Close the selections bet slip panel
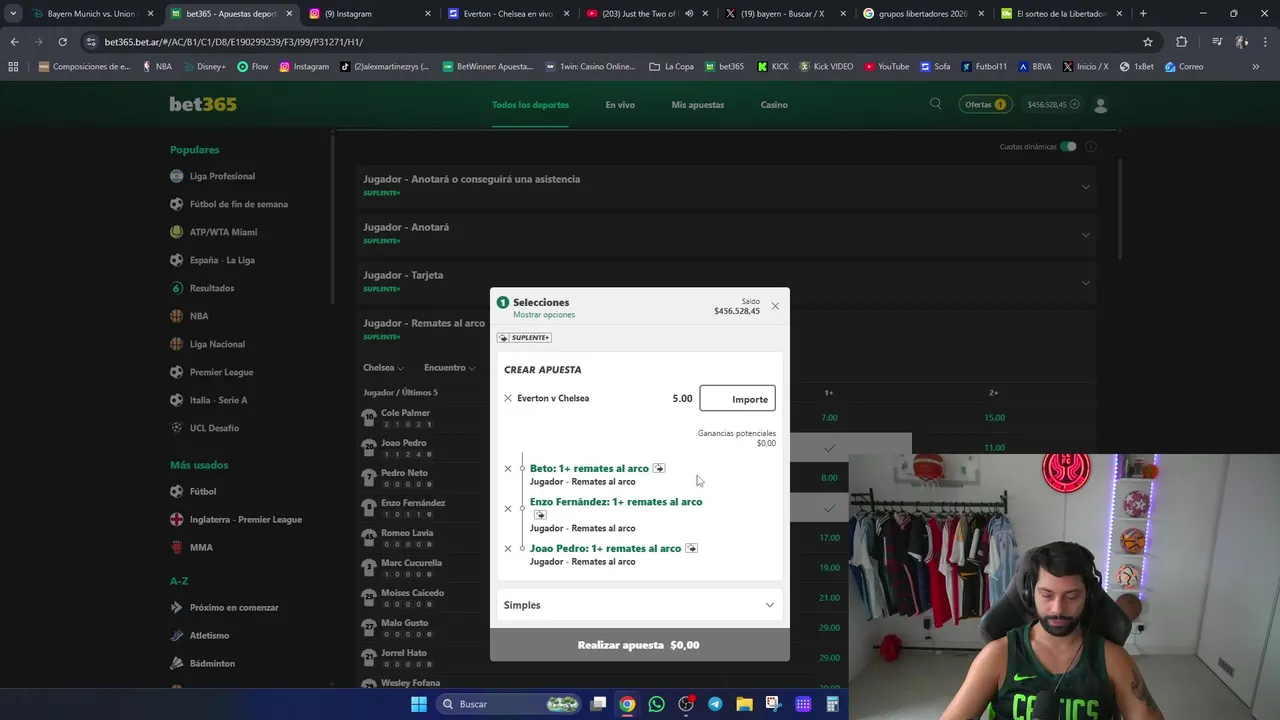The width and height of the screenshot is (1280, 720). point(775,306)
